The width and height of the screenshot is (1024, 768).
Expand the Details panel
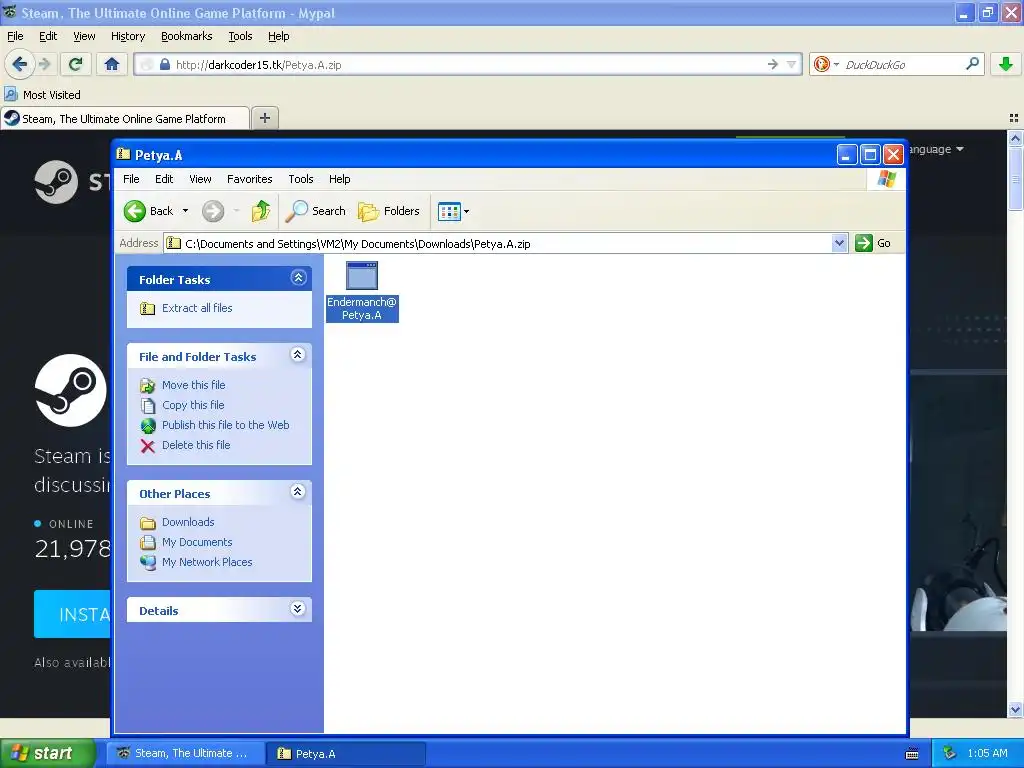coord(298,609)
